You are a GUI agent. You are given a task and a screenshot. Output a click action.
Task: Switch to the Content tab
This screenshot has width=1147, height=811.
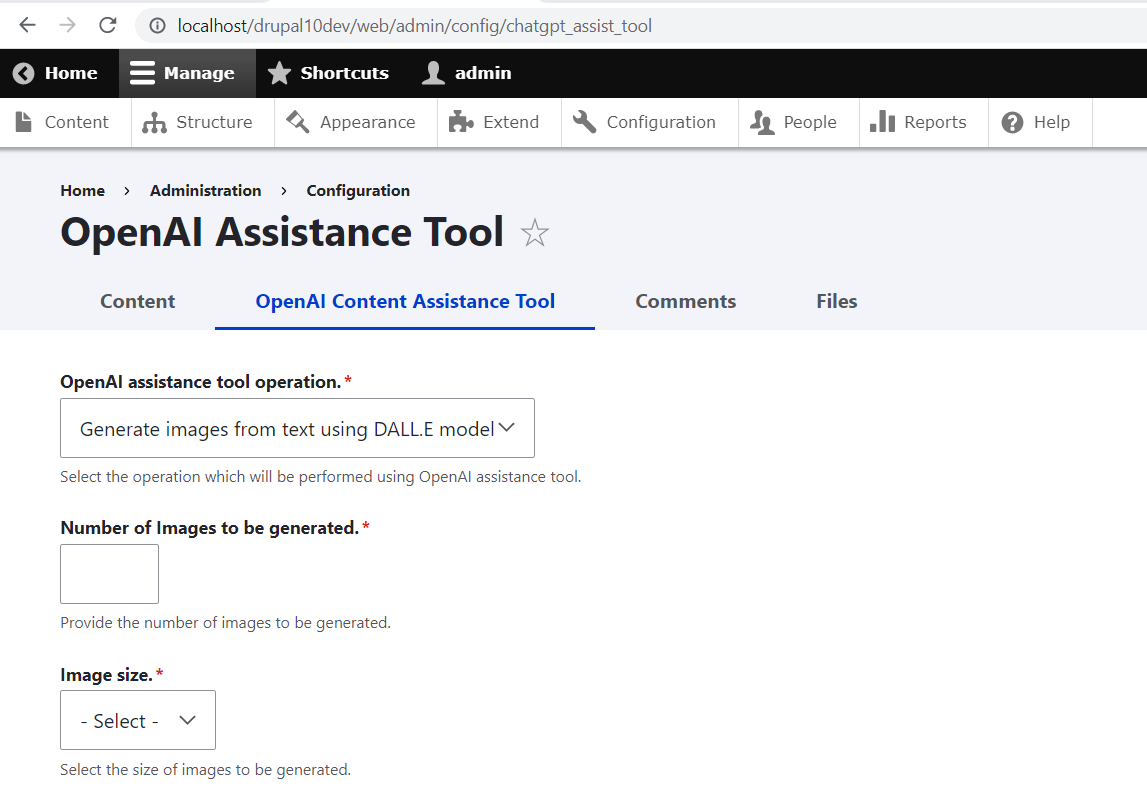[138, 301]
